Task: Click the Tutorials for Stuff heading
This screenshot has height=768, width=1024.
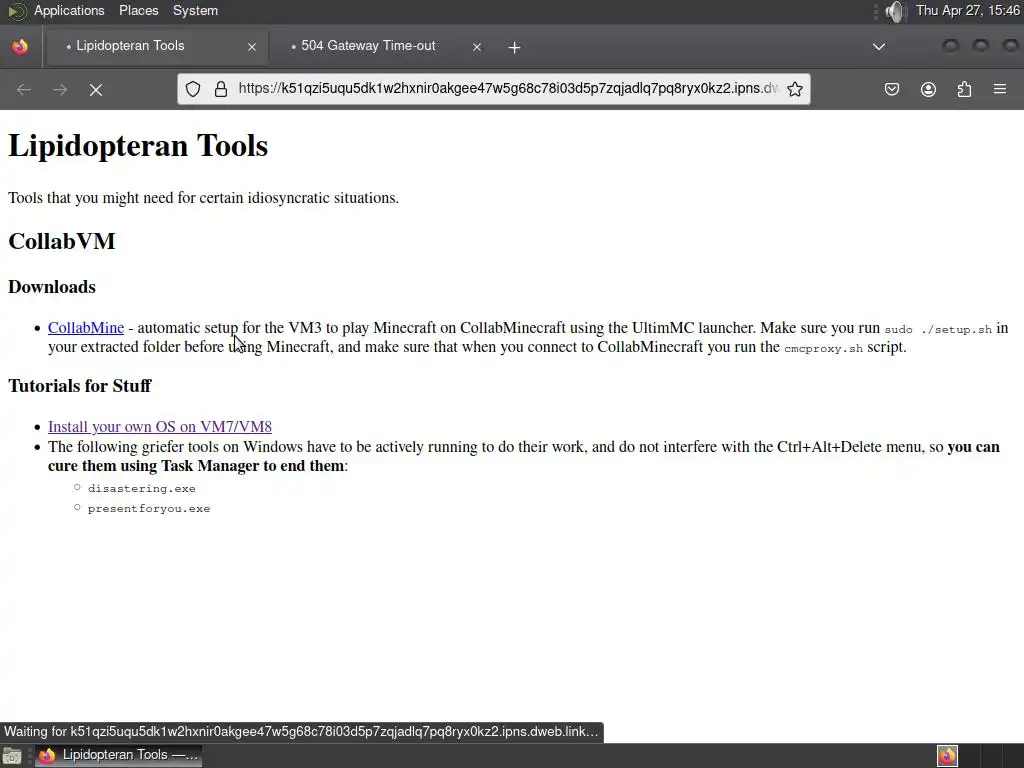Action: coord(80,386)
